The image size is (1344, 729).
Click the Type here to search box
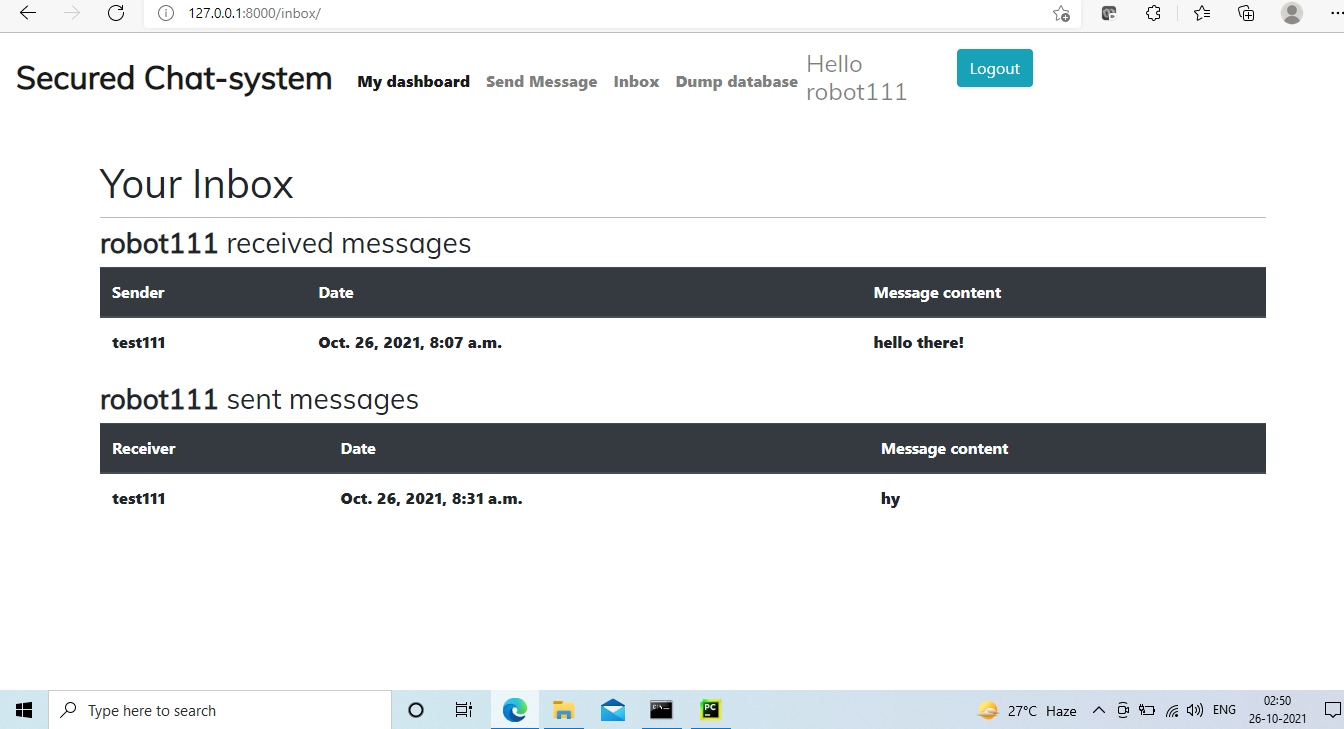(220, 710)
